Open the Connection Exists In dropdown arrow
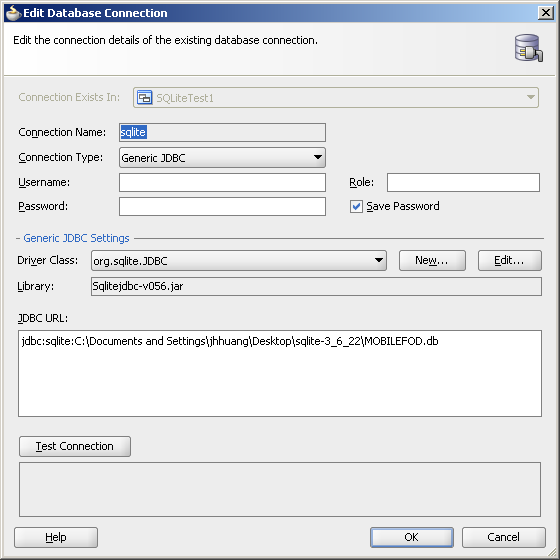Viewport: 560px width, 560px height. 530,97
